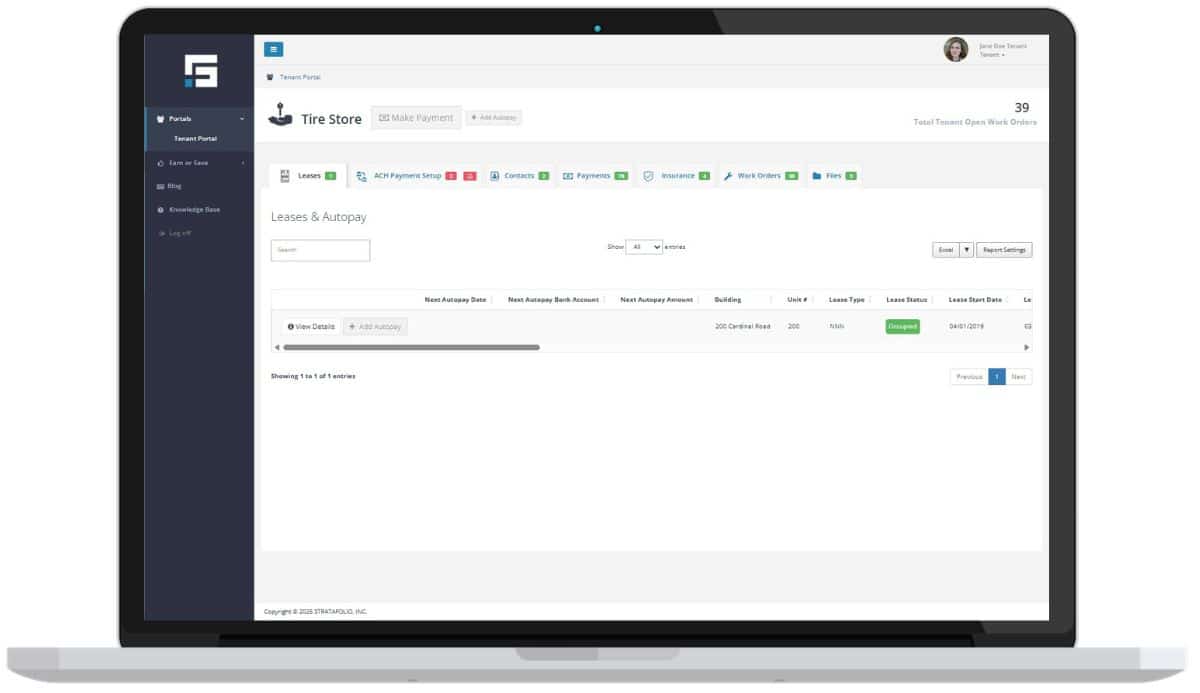
Task: Click Add Autopay in the lease row
Action: (x=375, y=327)
